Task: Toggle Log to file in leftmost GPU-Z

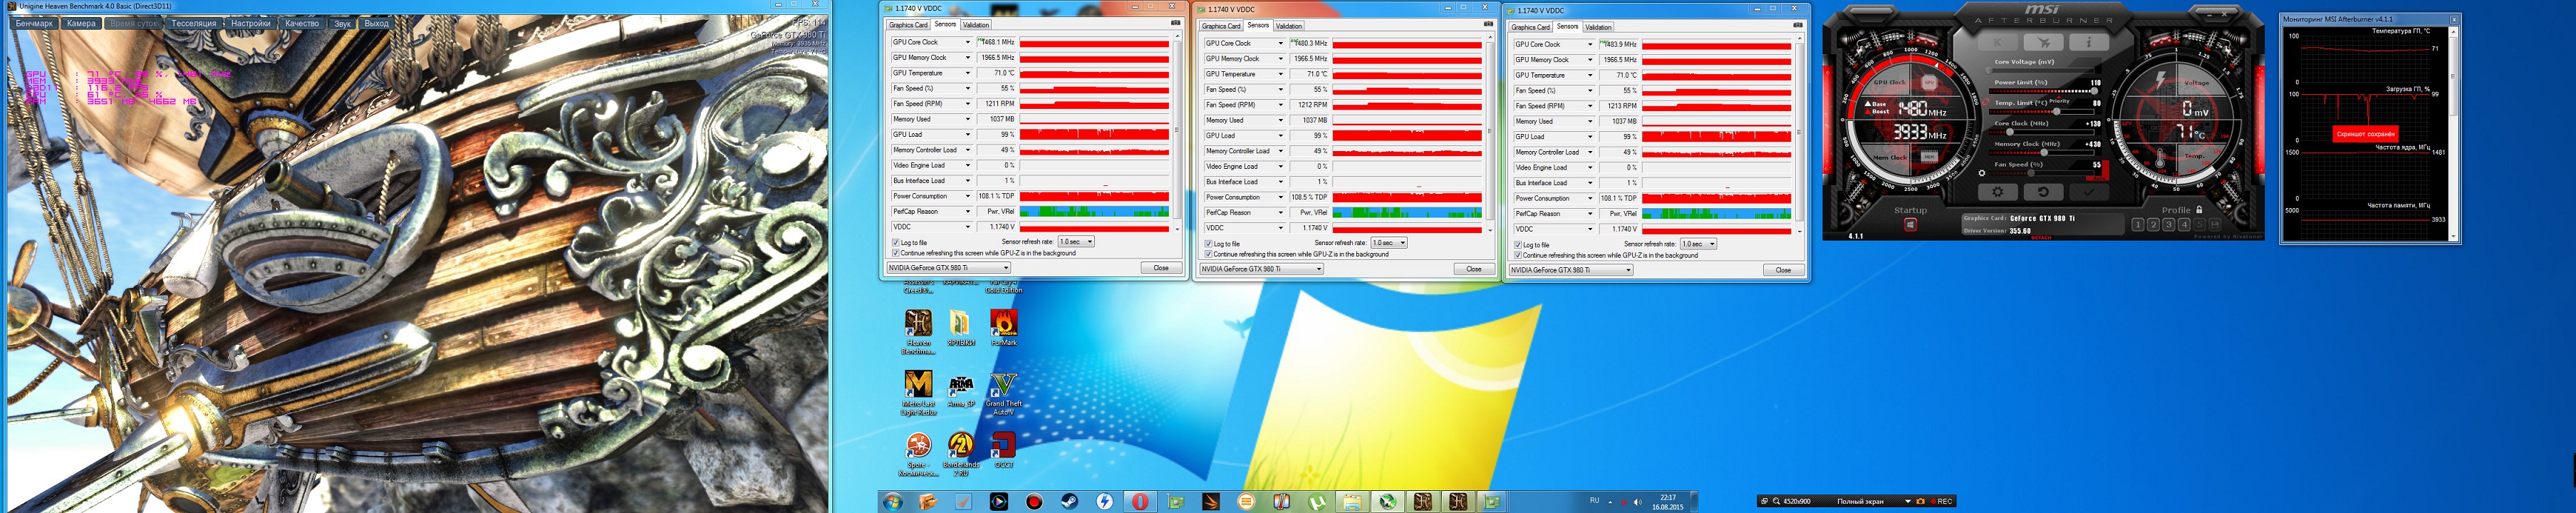Action: pos(895,242)
